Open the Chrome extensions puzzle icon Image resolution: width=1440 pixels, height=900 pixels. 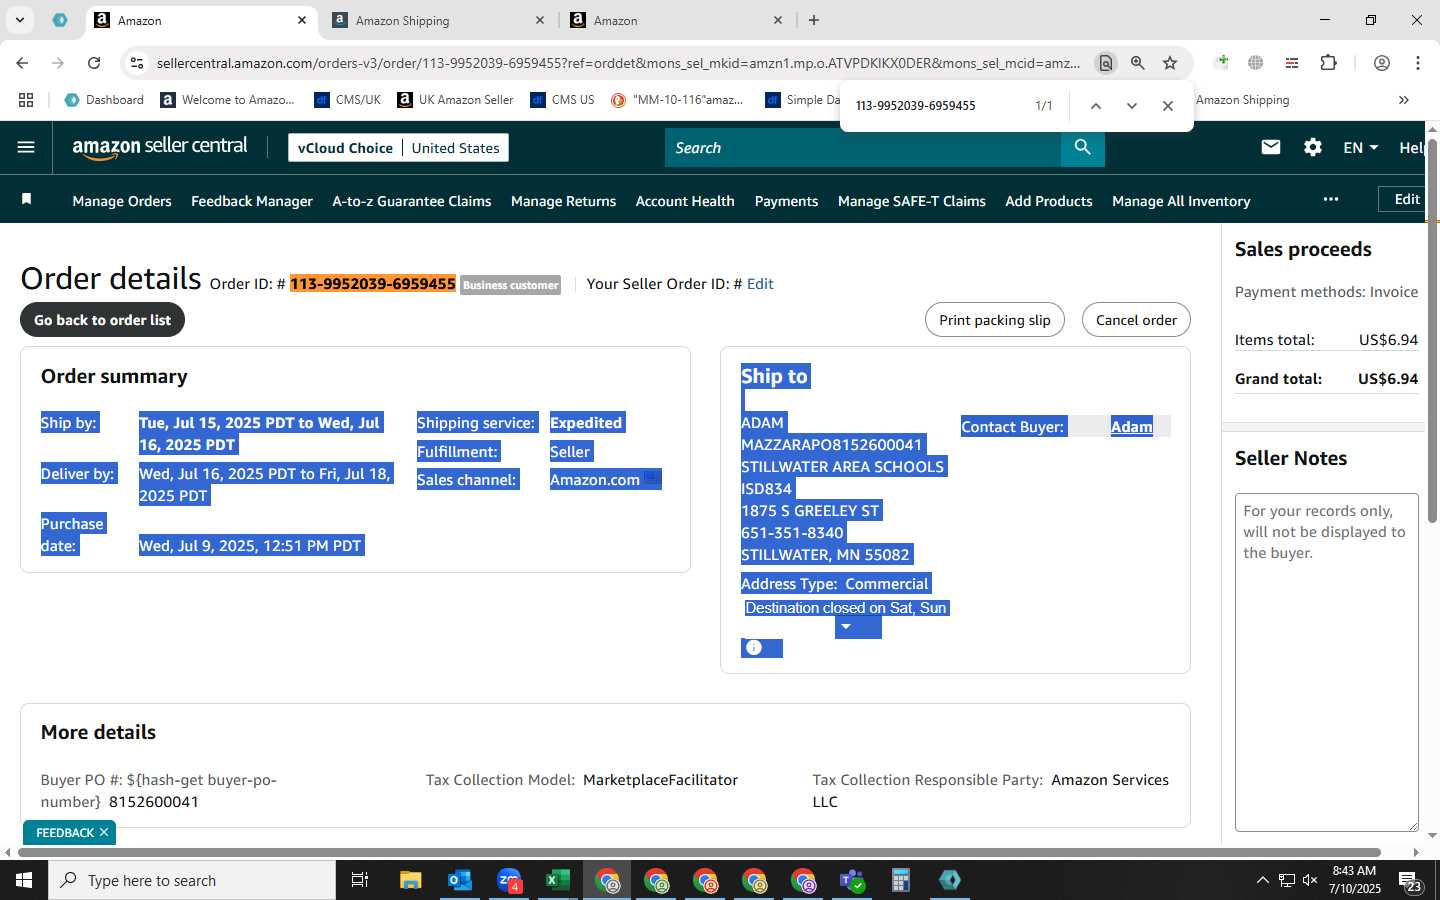tap(1329, 63)
